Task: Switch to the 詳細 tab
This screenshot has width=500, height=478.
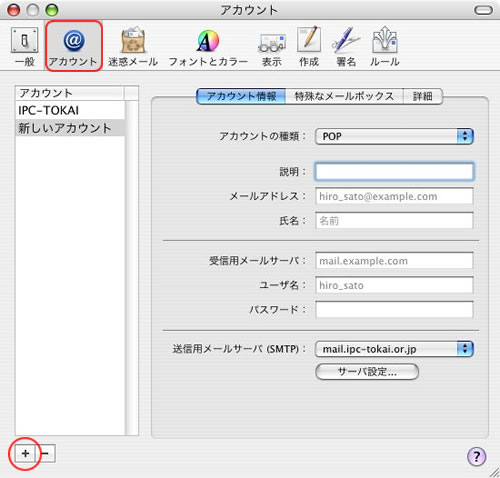Action: [423, 96]
